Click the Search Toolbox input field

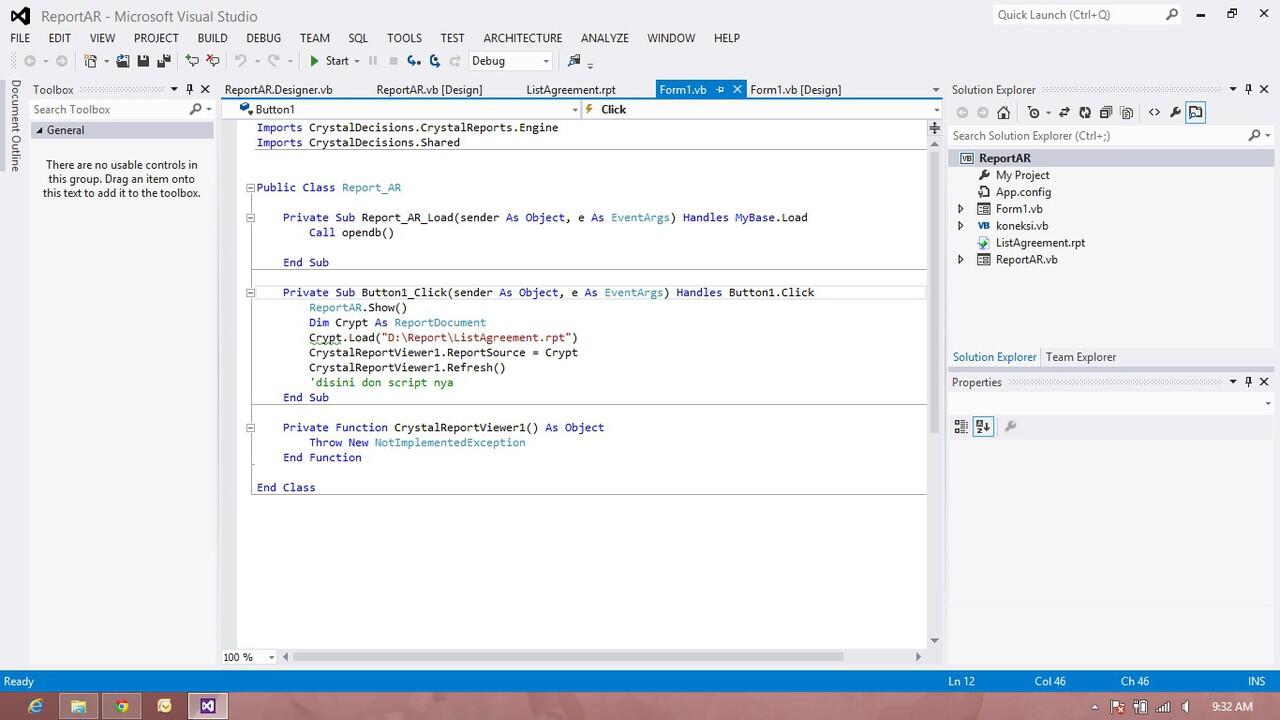pos(109,110)
